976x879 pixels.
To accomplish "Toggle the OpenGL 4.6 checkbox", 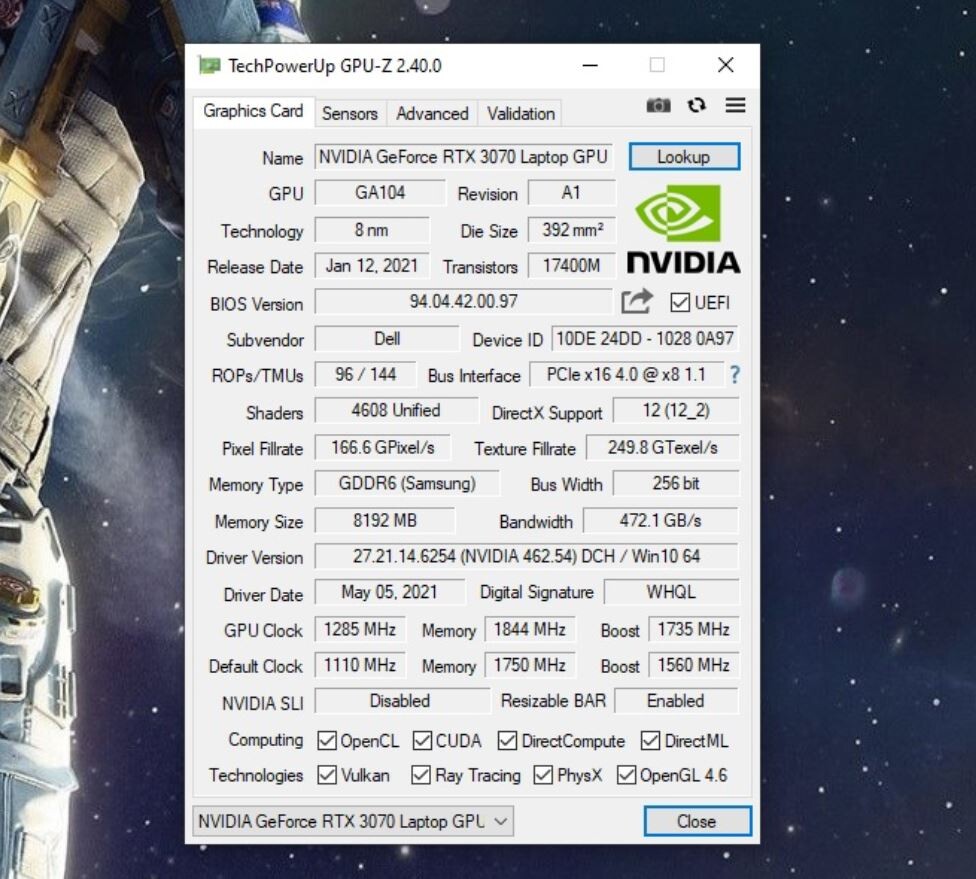I will [x=626, y=775].
